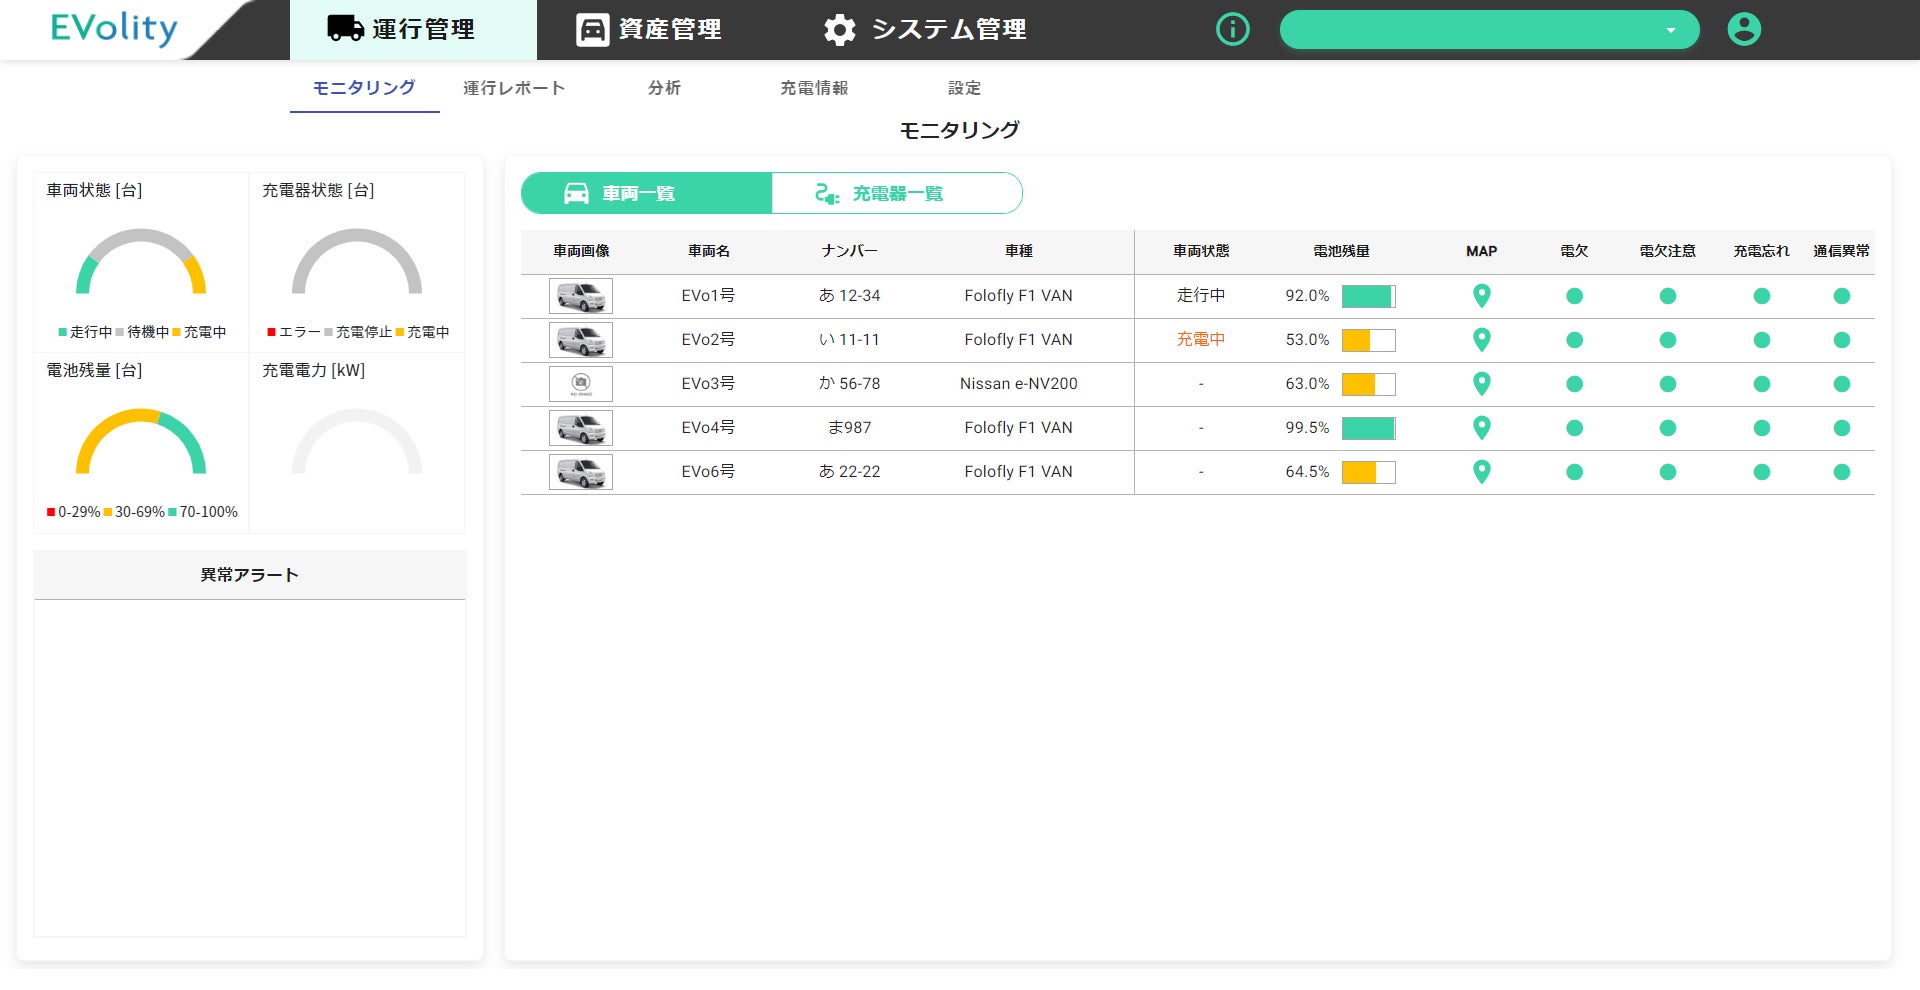1920x990 pixels.
Task: Click the 車両状態 column header
Action: click(x=1201, y=251)
